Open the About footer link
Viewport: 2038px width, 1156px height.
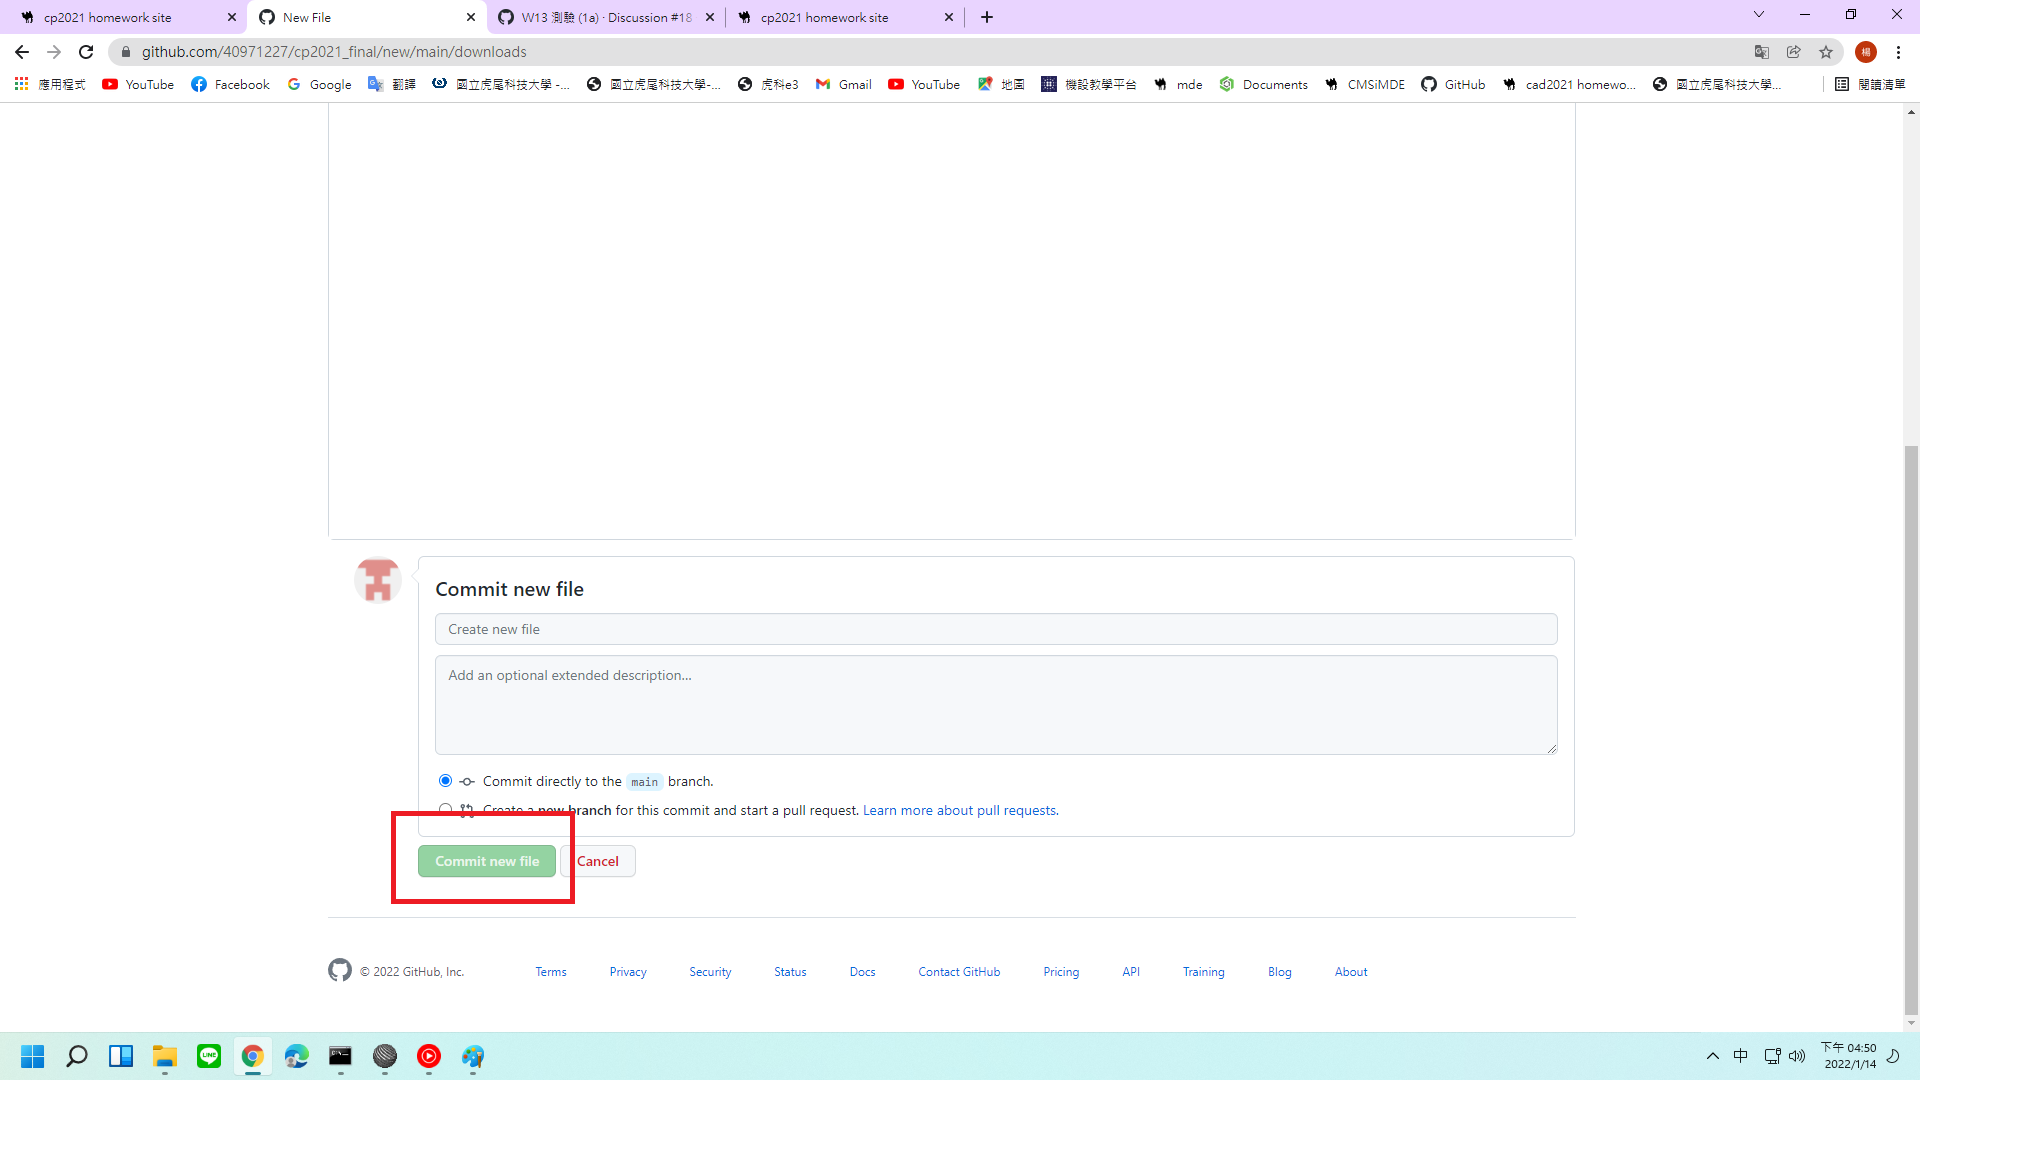(1351, 972)
